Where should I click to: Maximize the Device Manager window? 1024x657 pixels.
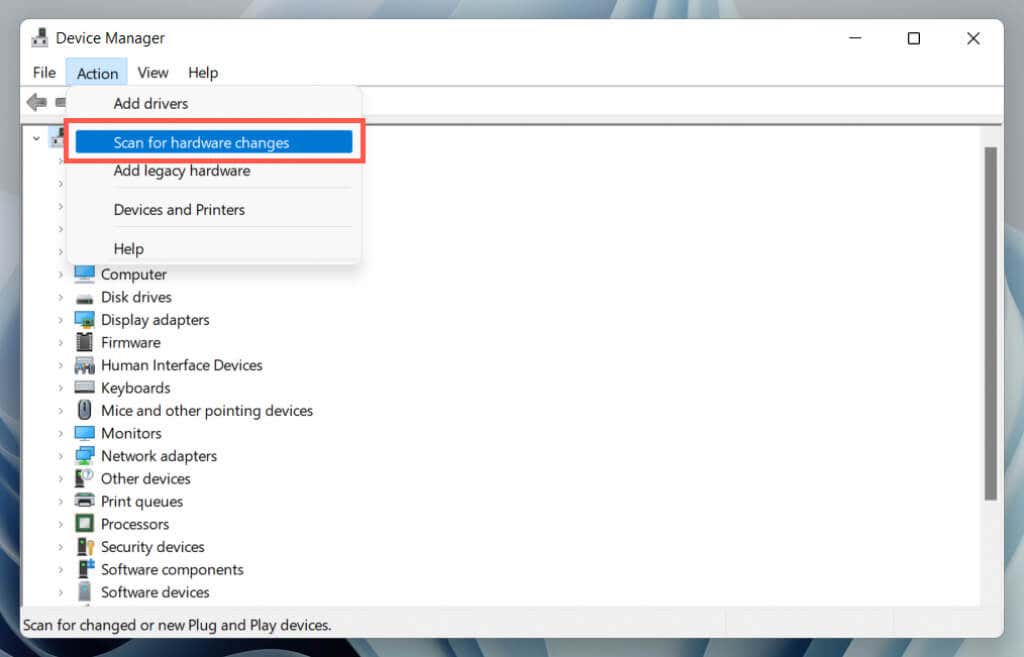click(x=914, y=39)
